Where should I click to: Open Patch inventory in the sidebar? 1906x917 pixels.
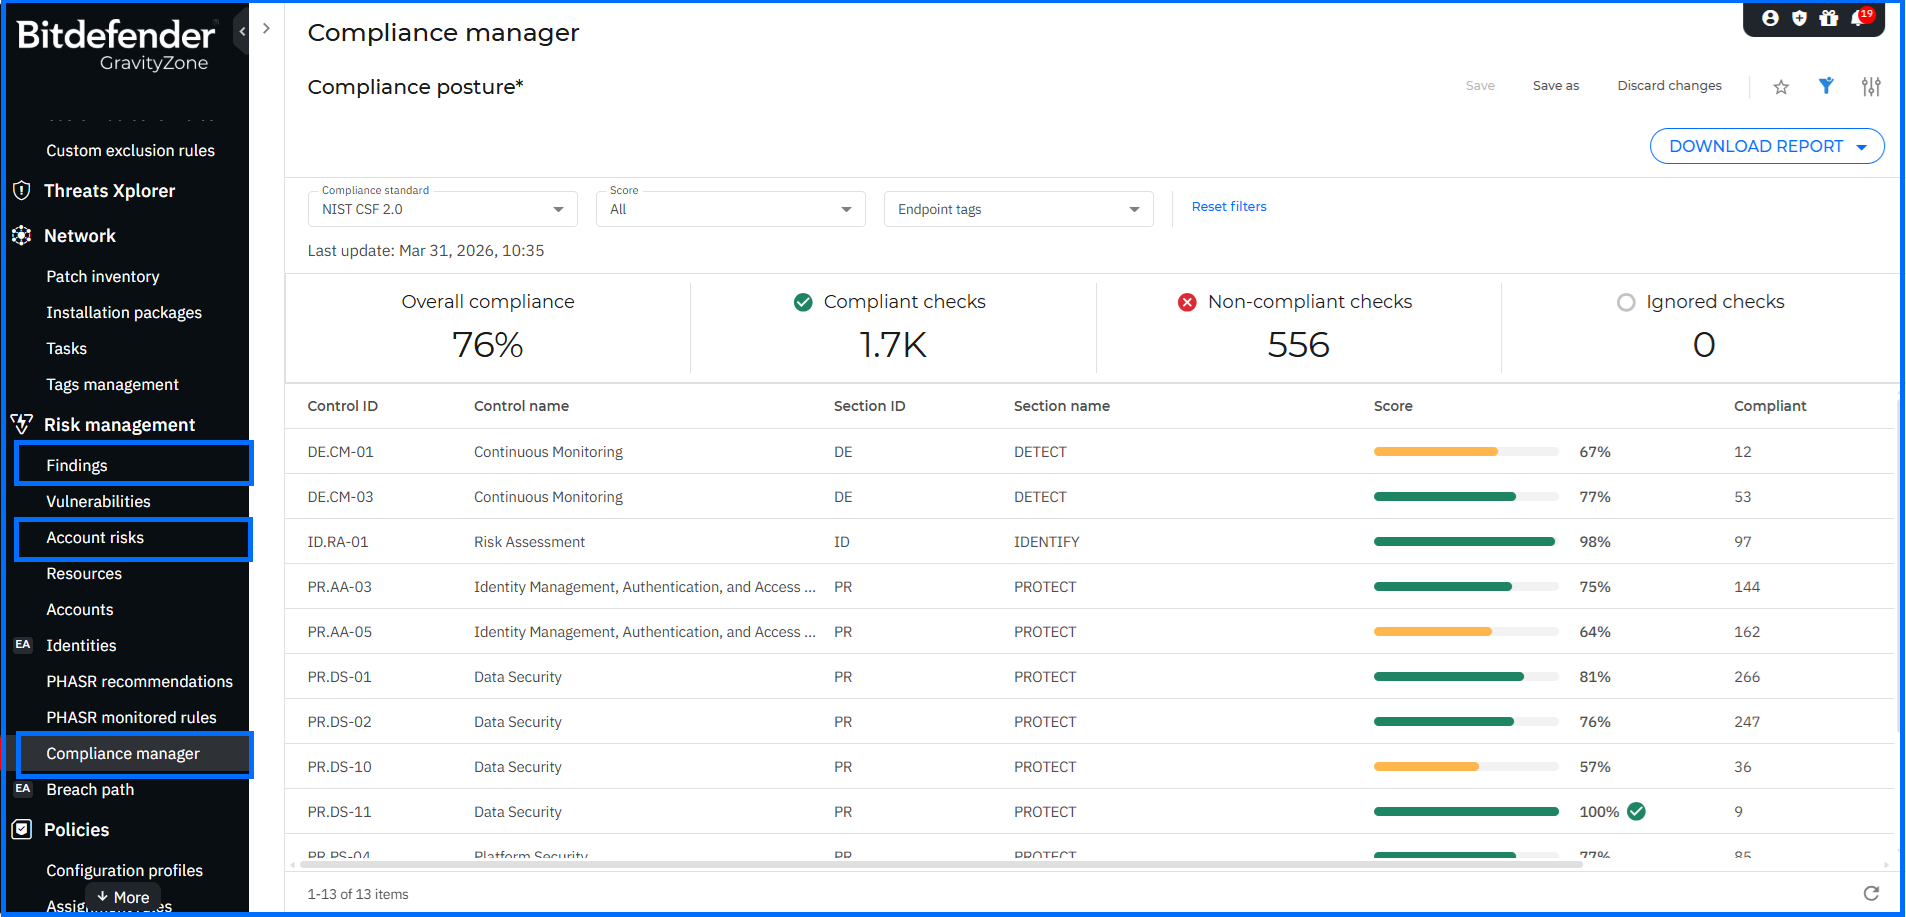[x=102, y=276]
